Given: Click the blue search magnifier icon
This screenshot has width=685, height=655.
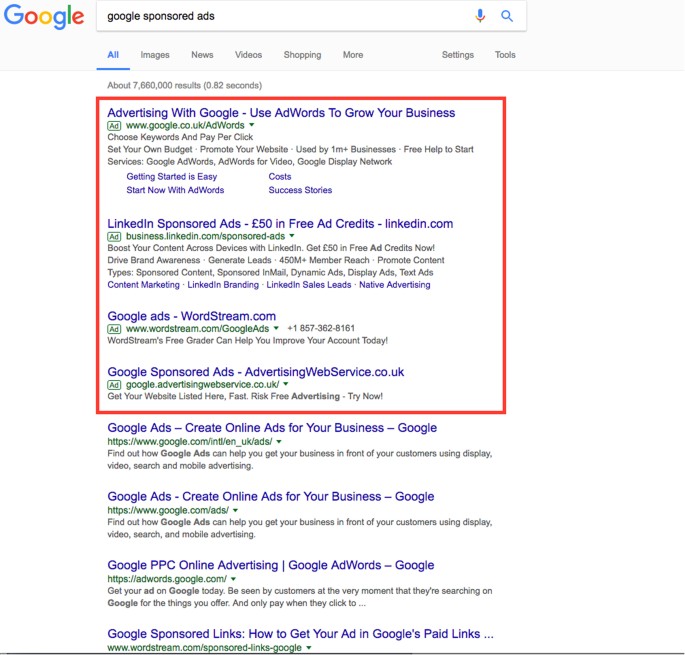Looking at the screenshot, I should 507,16.
